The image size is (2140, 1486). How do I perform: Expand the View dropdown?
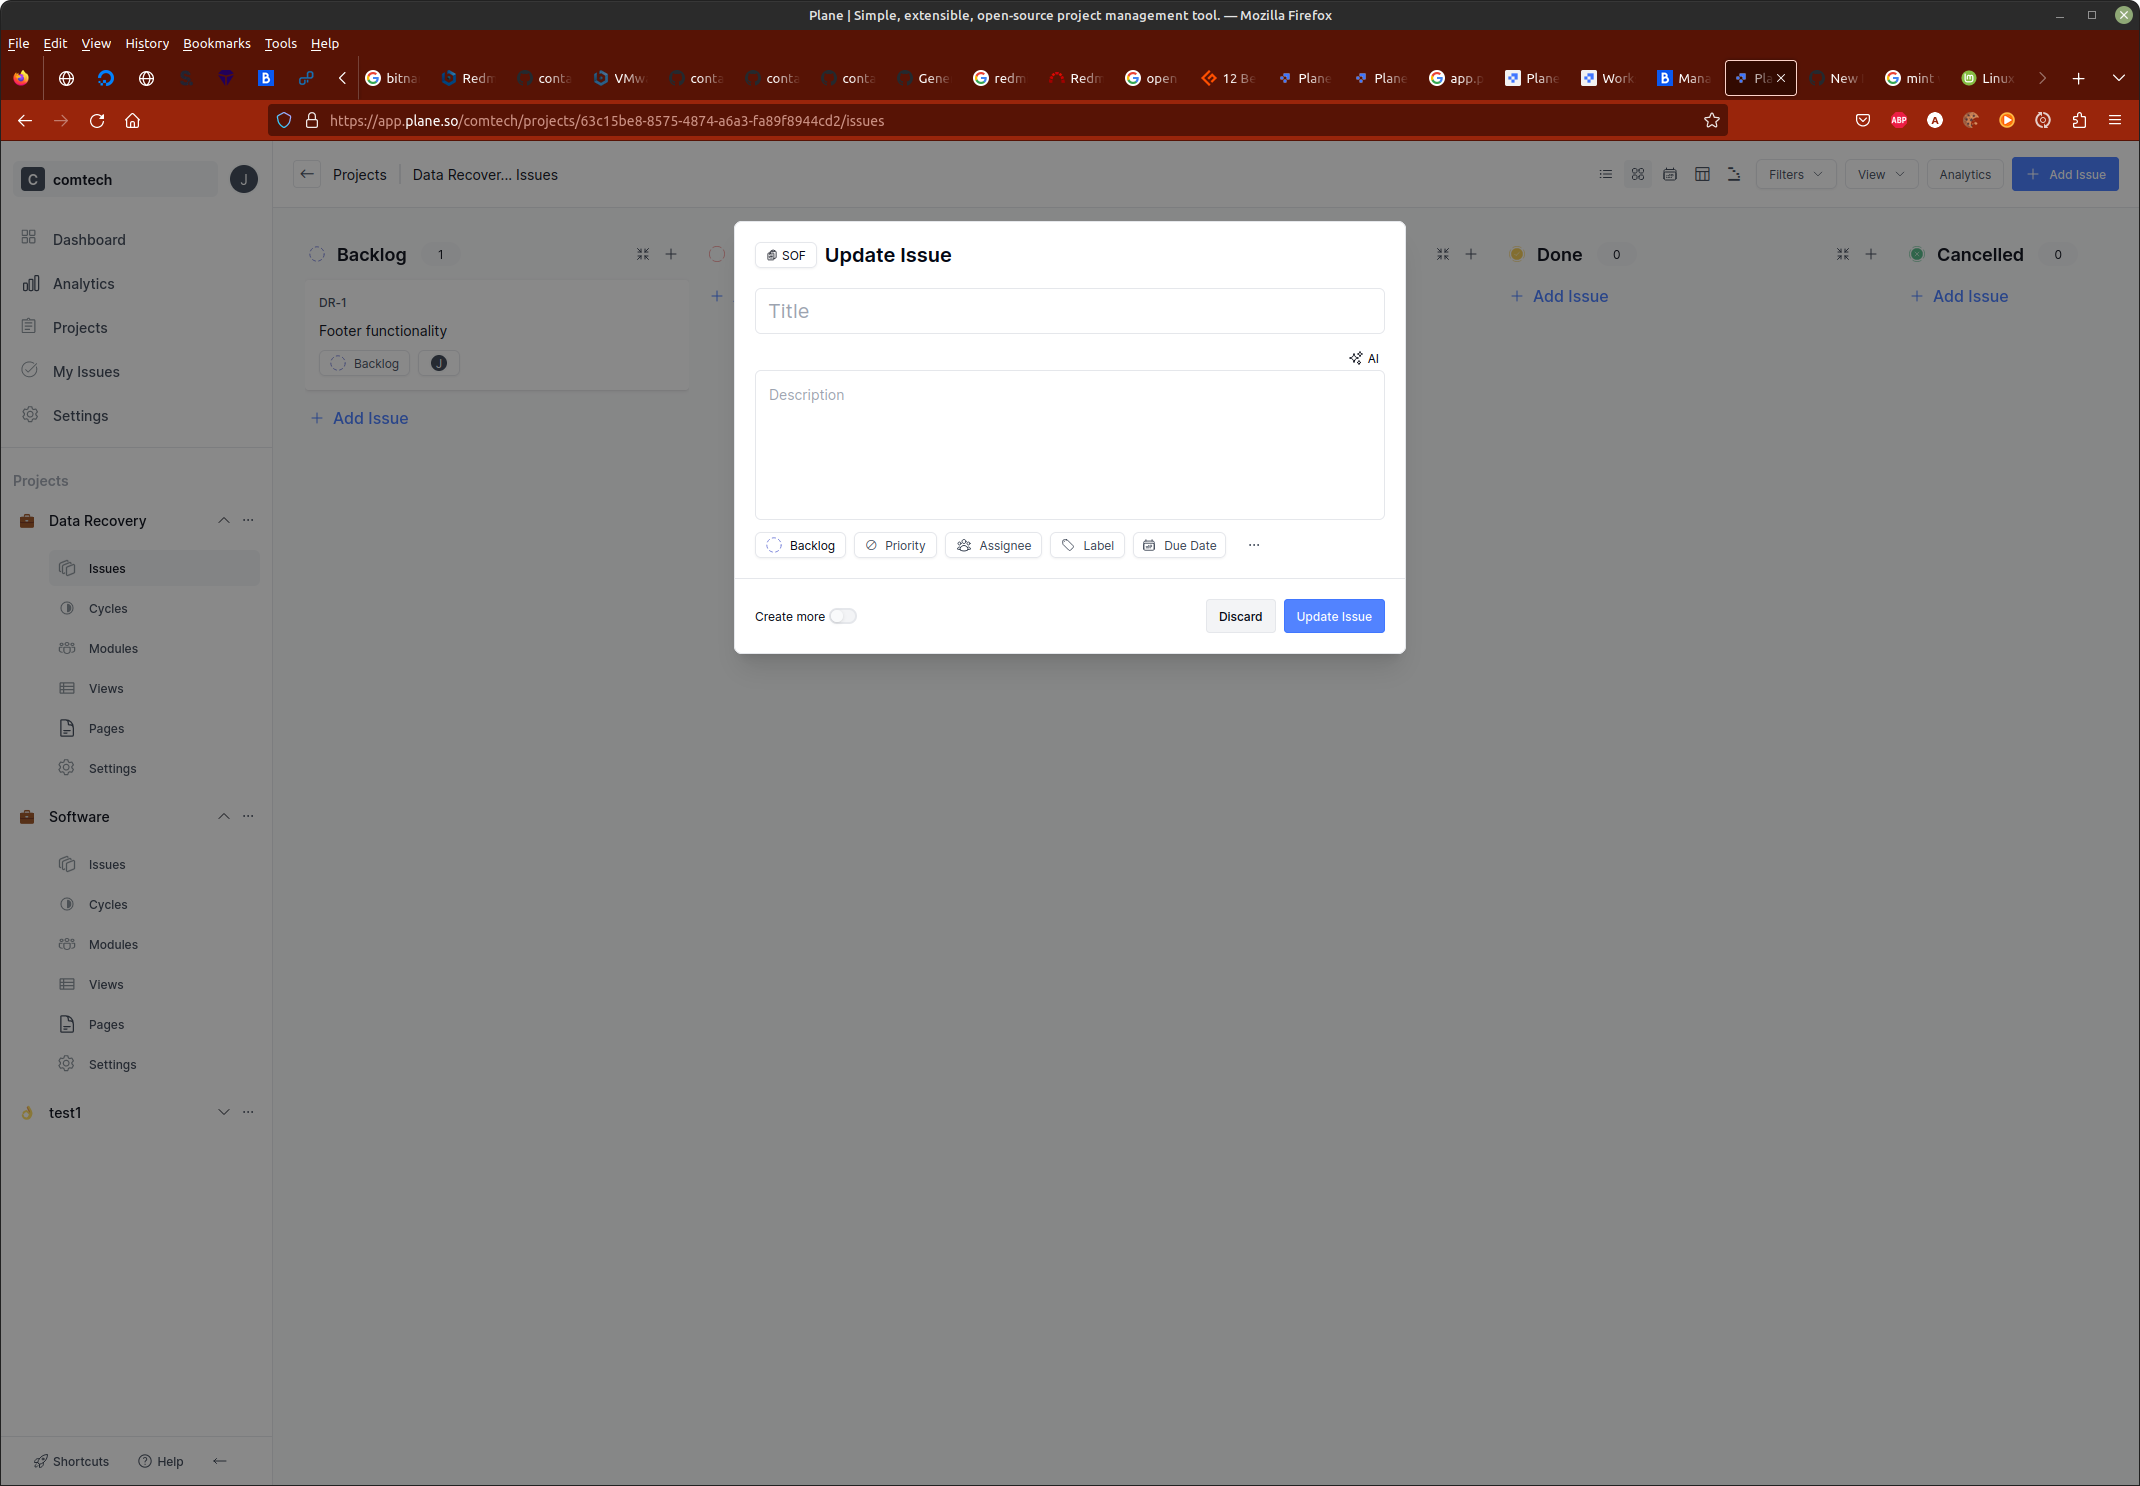[1879, 174]
